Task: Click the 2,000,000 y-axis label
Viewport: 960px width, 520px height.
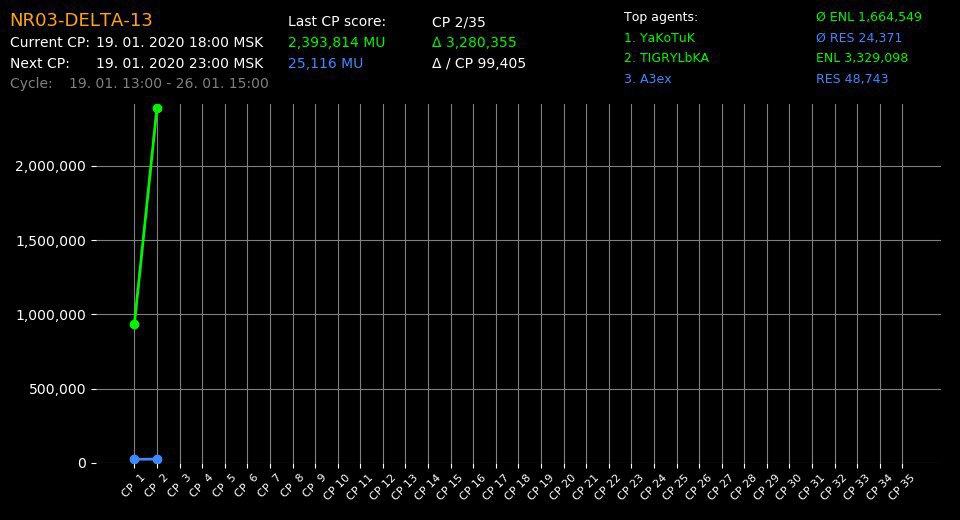Action: (x=50, y=167)
